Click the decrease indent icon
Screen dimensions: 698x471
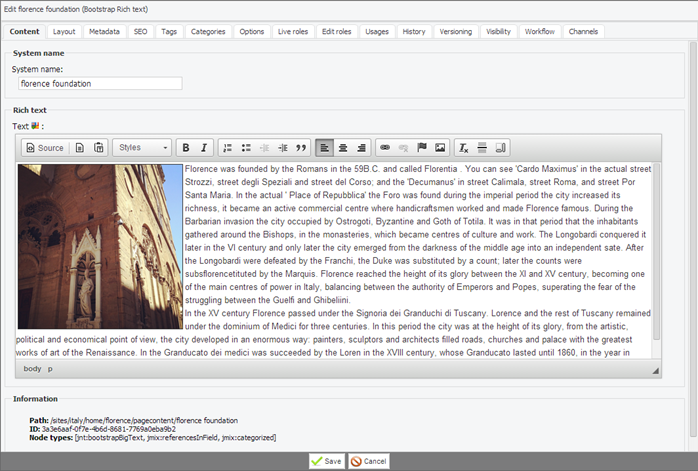[x=264, y=148]
